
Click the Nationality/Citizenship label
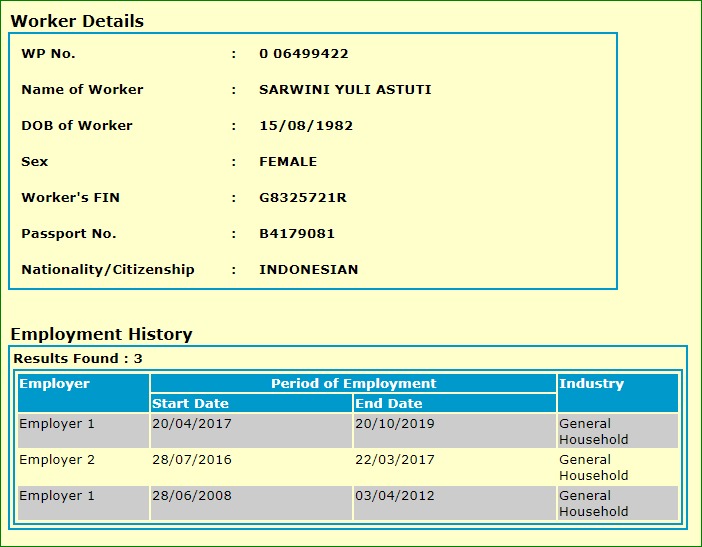point(108,270)
